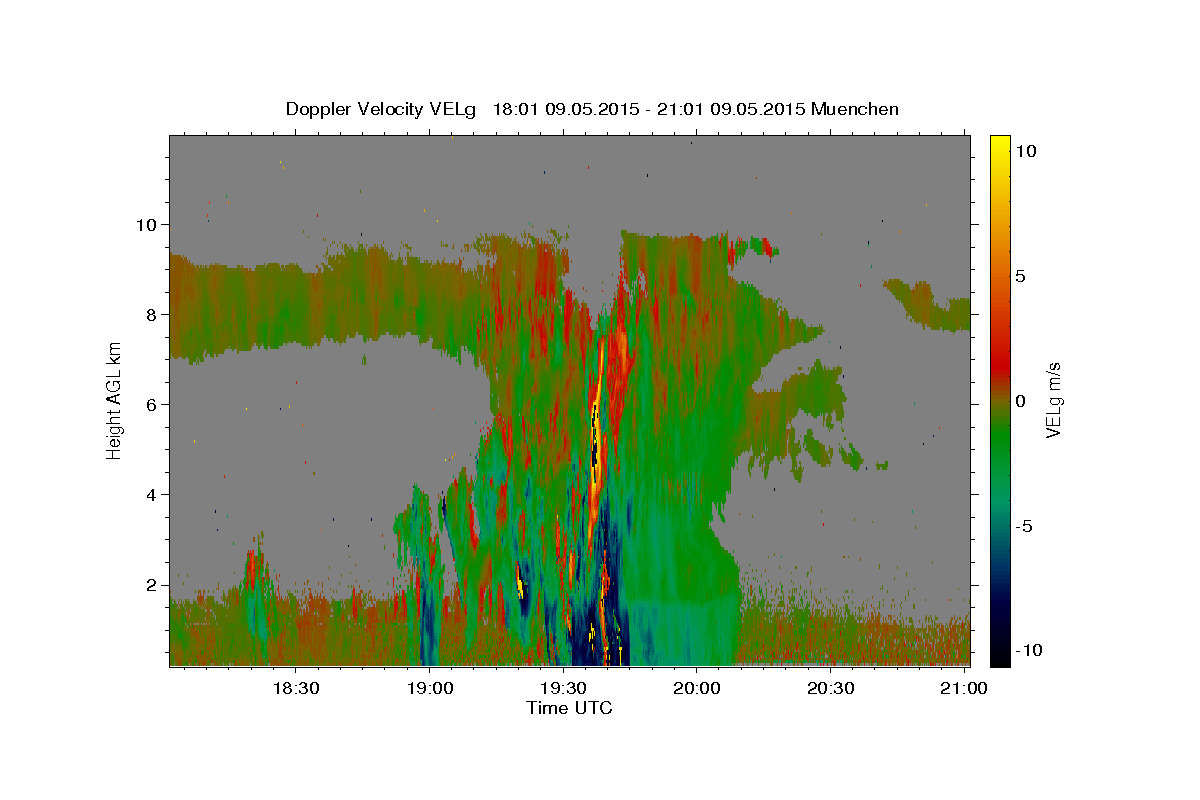This screenshot has height=800, width=1200.
Task: Click the height tick label '6'
Action: pos(153,405)
